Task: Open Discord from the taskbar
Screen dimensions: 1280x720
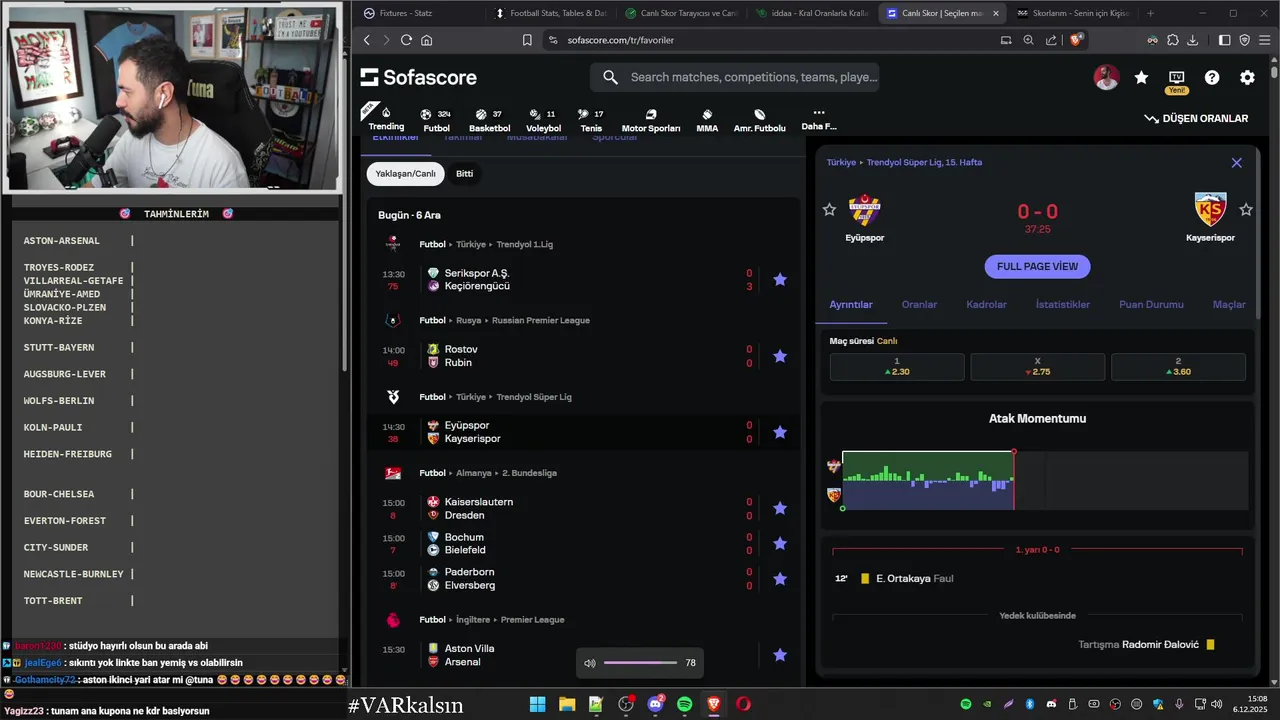Action: pos(656,704)
